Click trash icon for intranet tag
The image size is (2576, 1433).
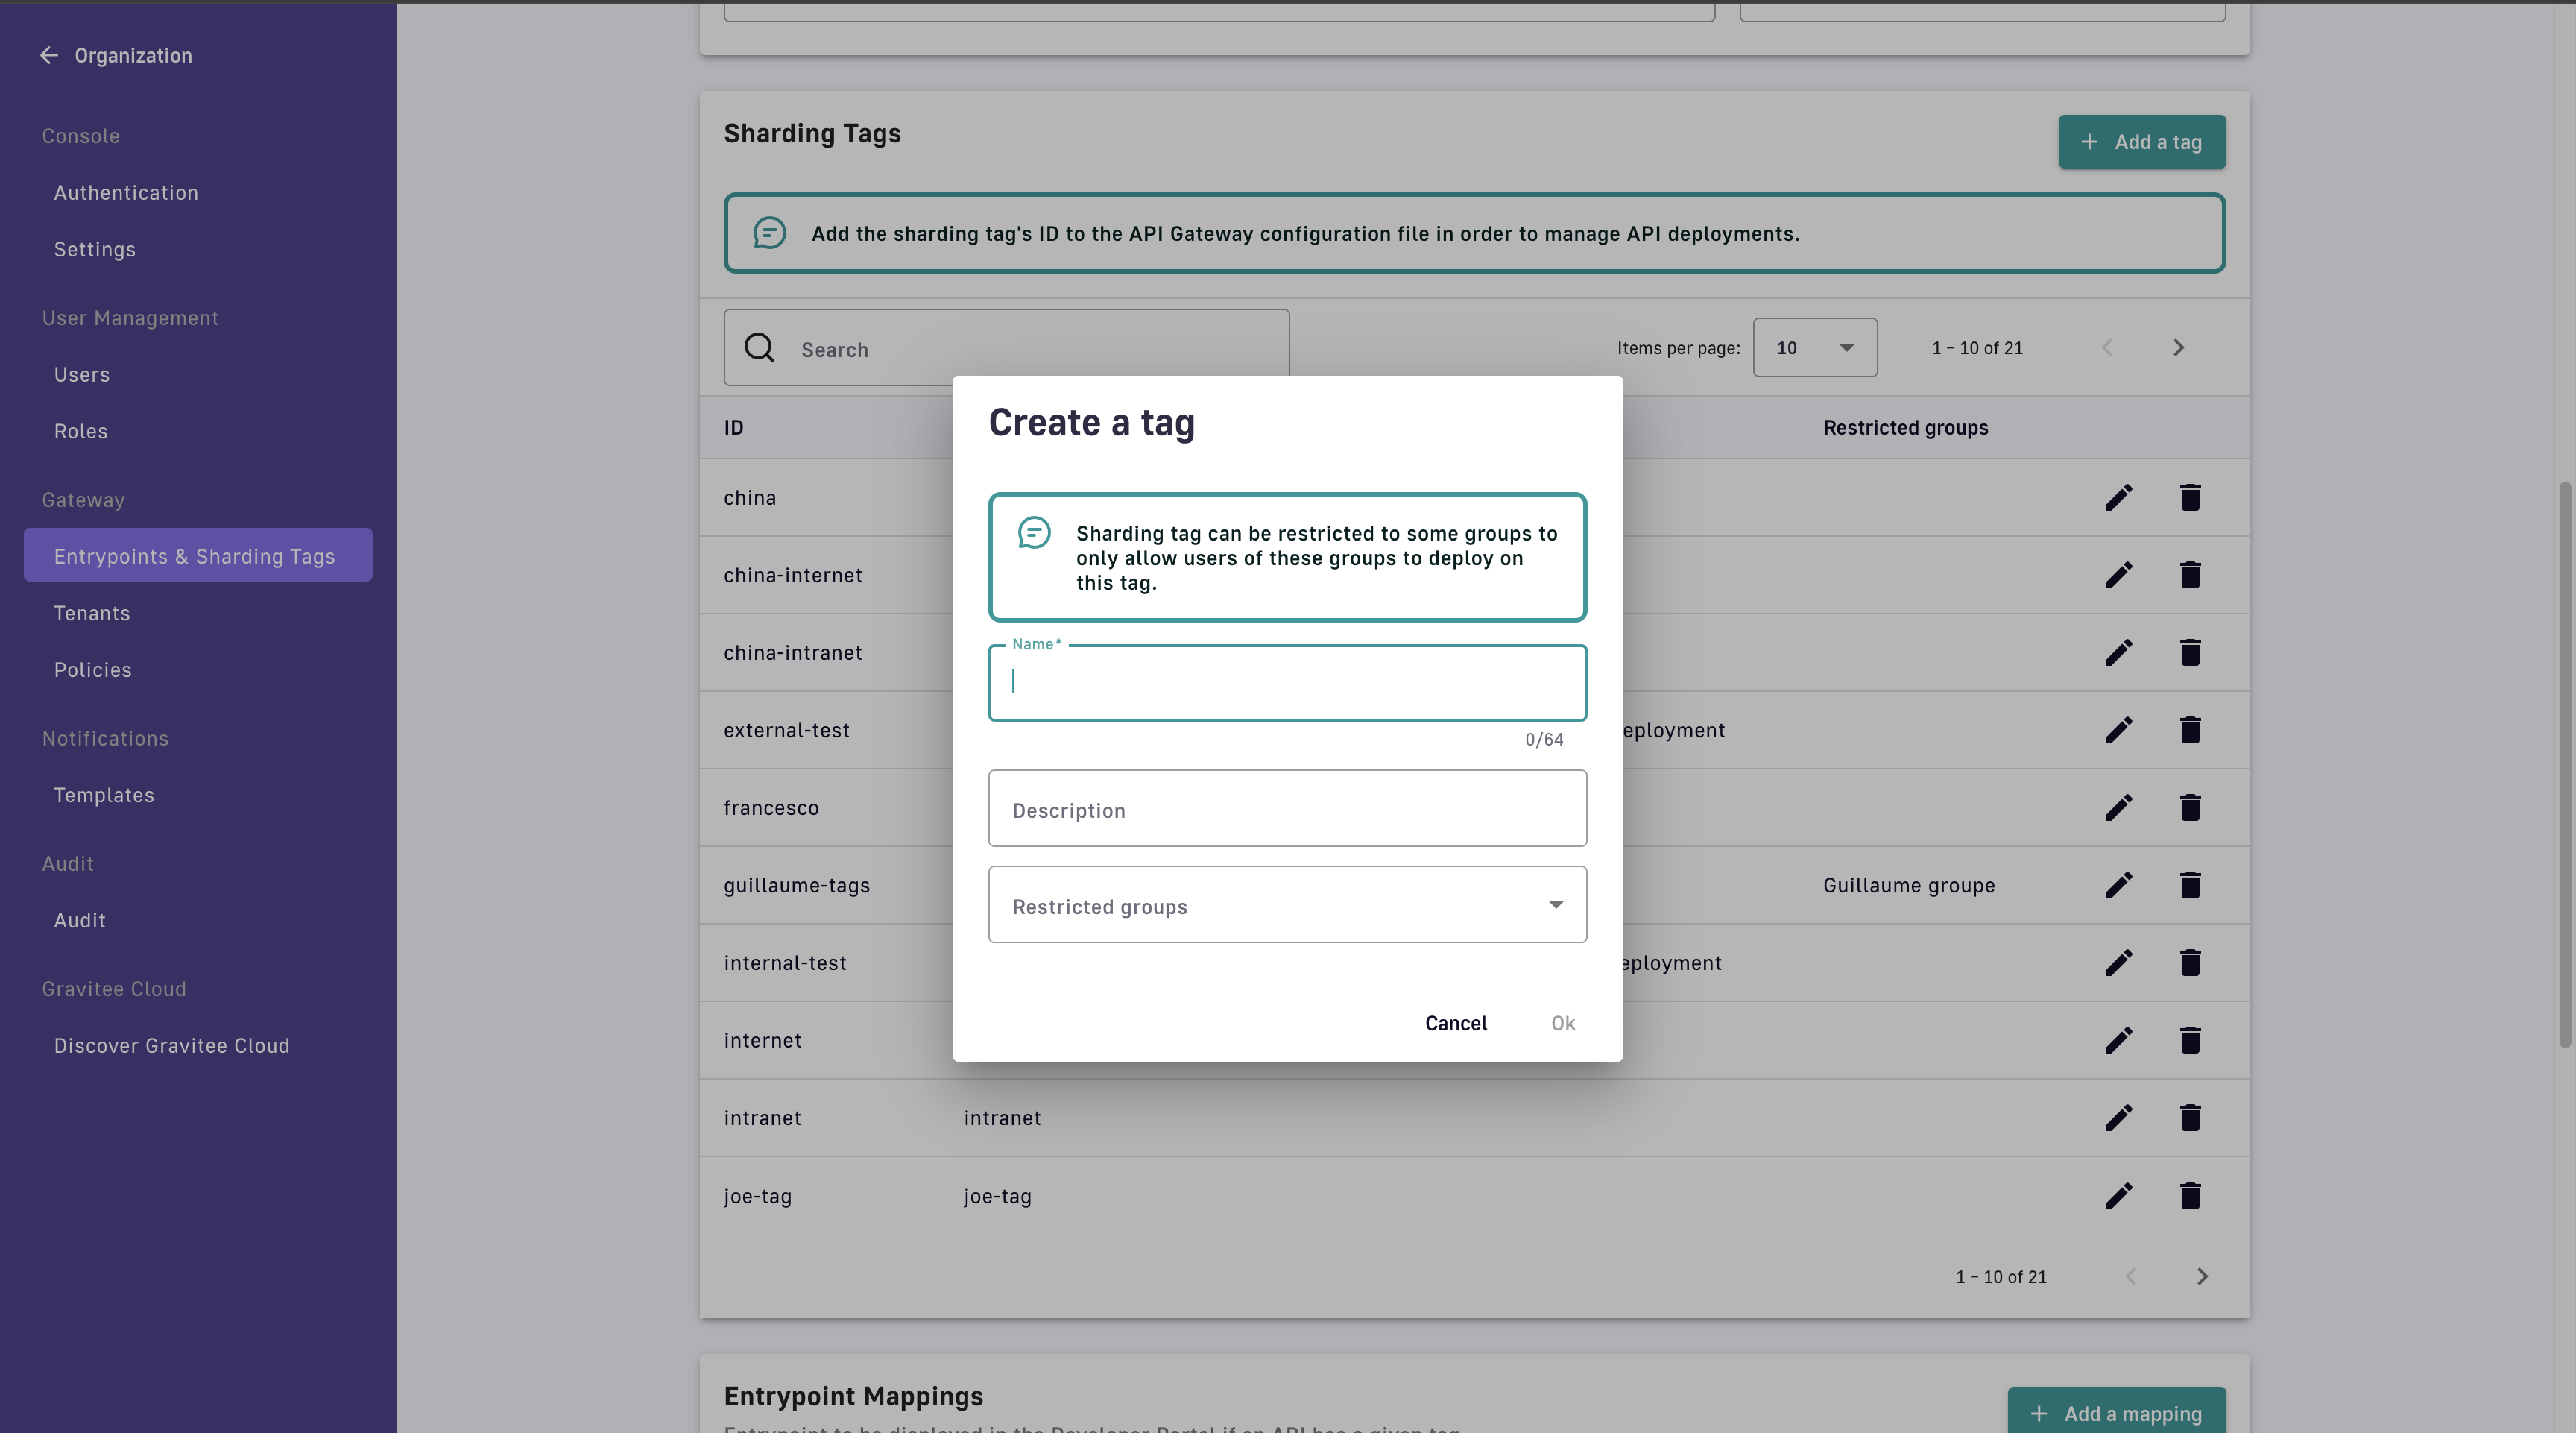[2189, 1118]
